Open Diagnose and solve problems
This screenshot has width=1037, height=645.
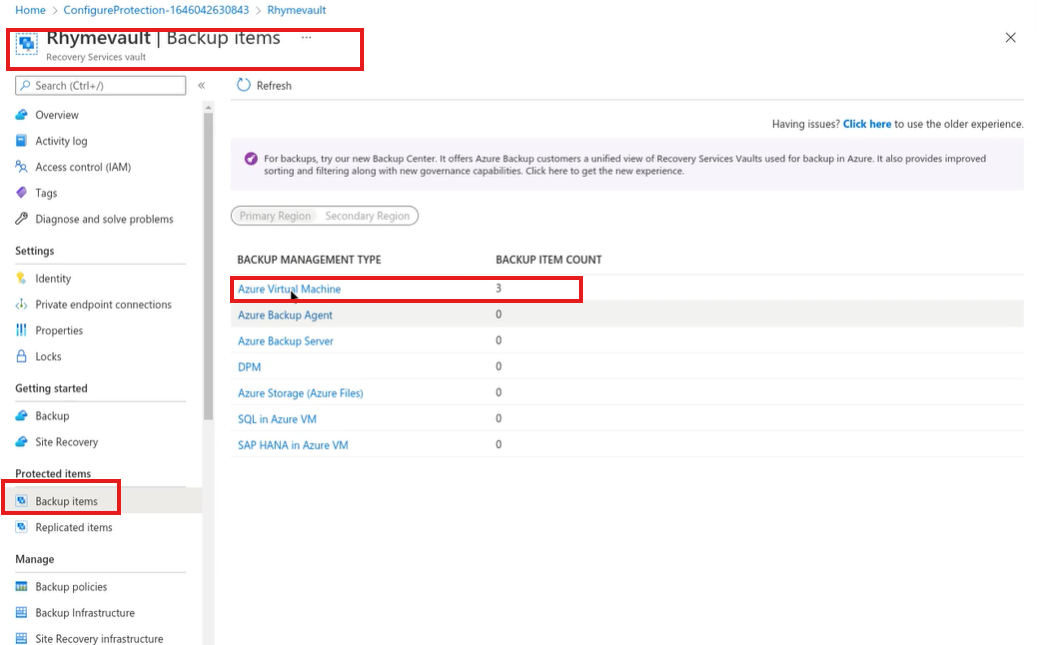click(x=104, y=219)
